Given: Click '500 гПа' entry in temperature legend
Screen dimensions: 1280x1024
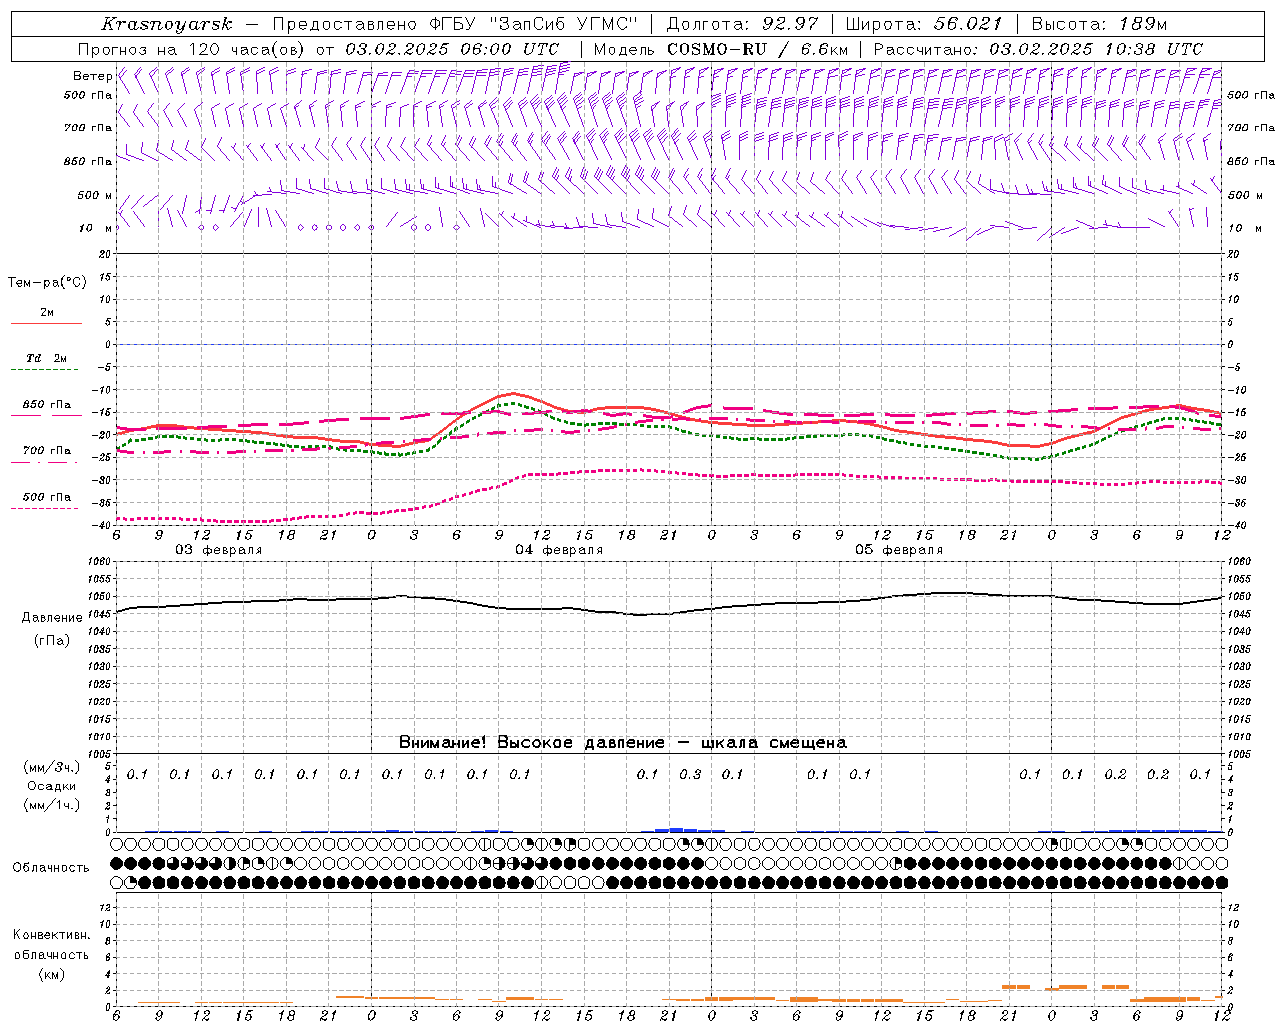Looking at the screenshot, I should pos(47,497).
